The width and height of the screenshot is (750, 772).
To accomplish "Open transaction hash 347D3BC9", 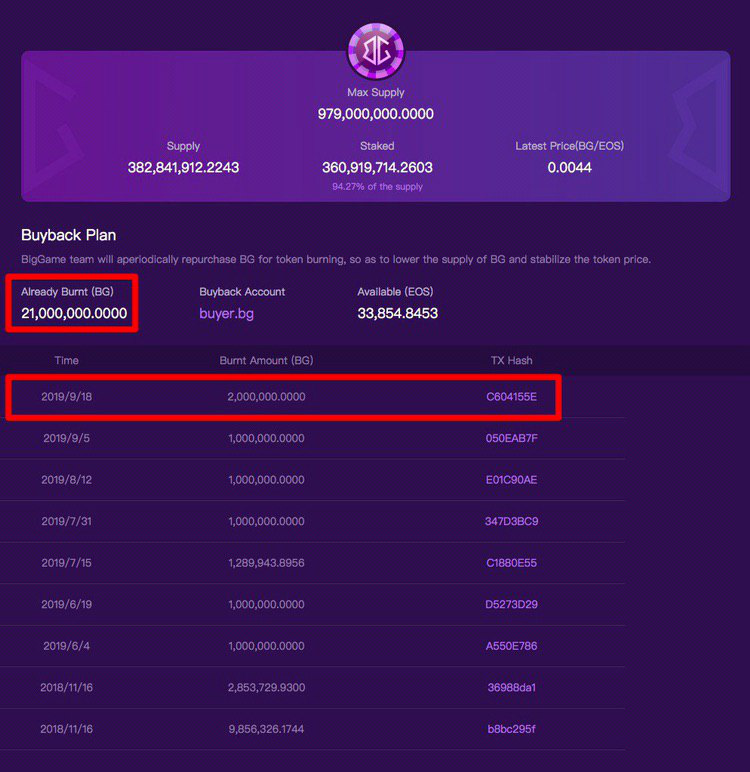I will [x=511, y=521].
